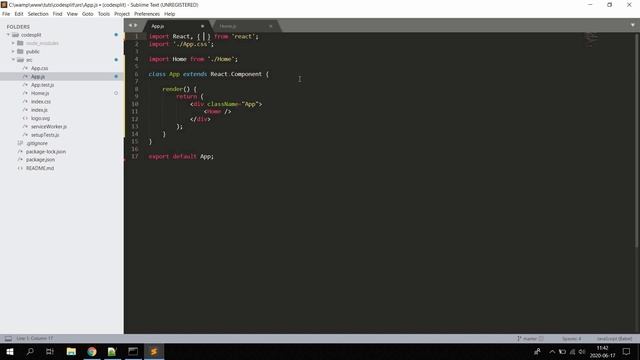Open the Edit menu
This screenshot has height=360, width=640.
click(19, 14)
